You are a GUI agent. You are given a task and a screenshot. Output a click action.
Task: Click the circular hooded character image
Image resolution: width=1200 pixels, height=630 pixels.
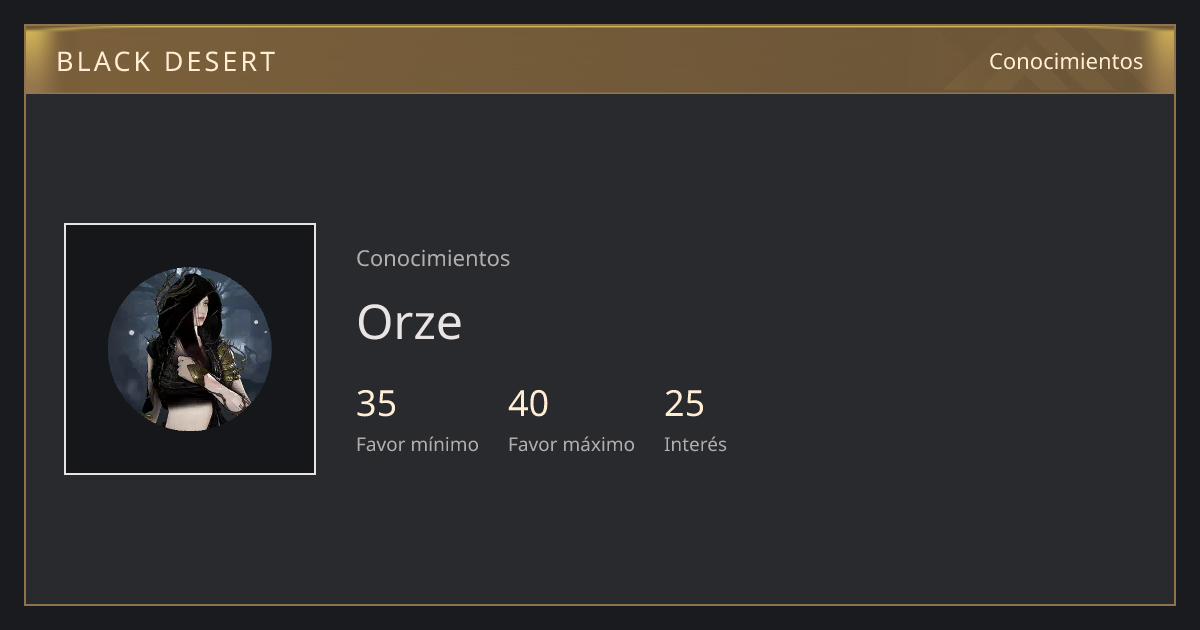click(x=190, y=349)
